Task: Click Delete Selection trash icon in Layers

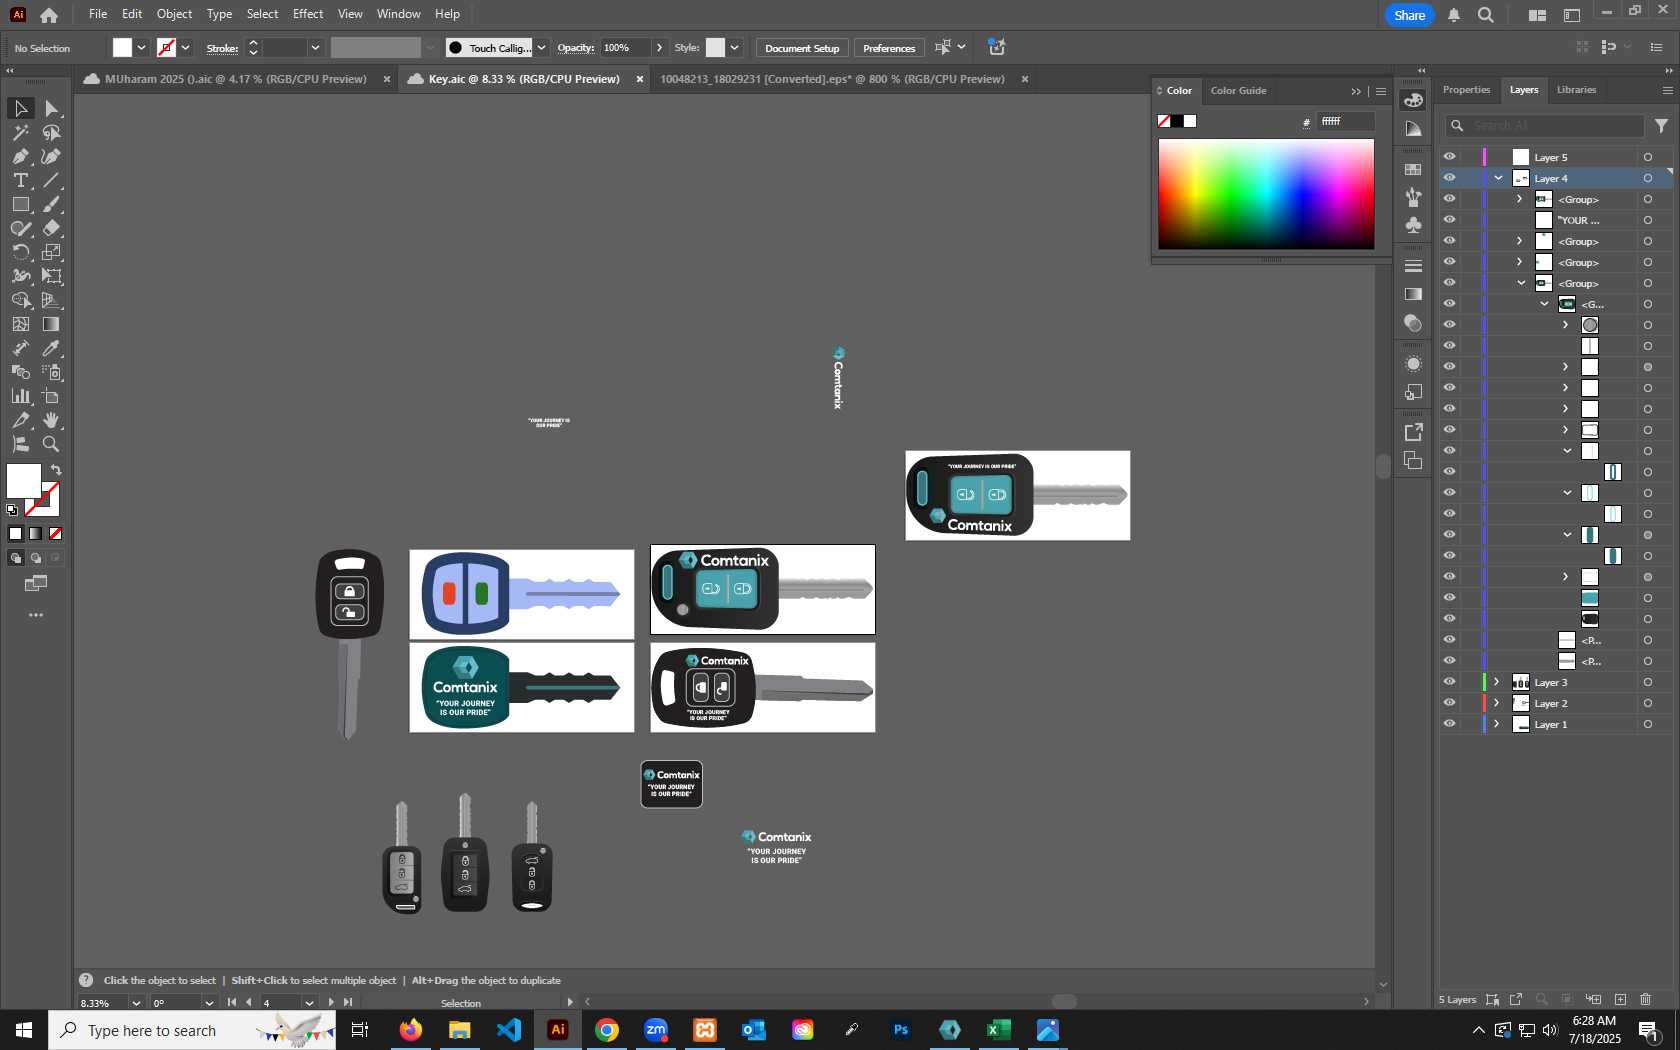Action: coord(1646,999)
